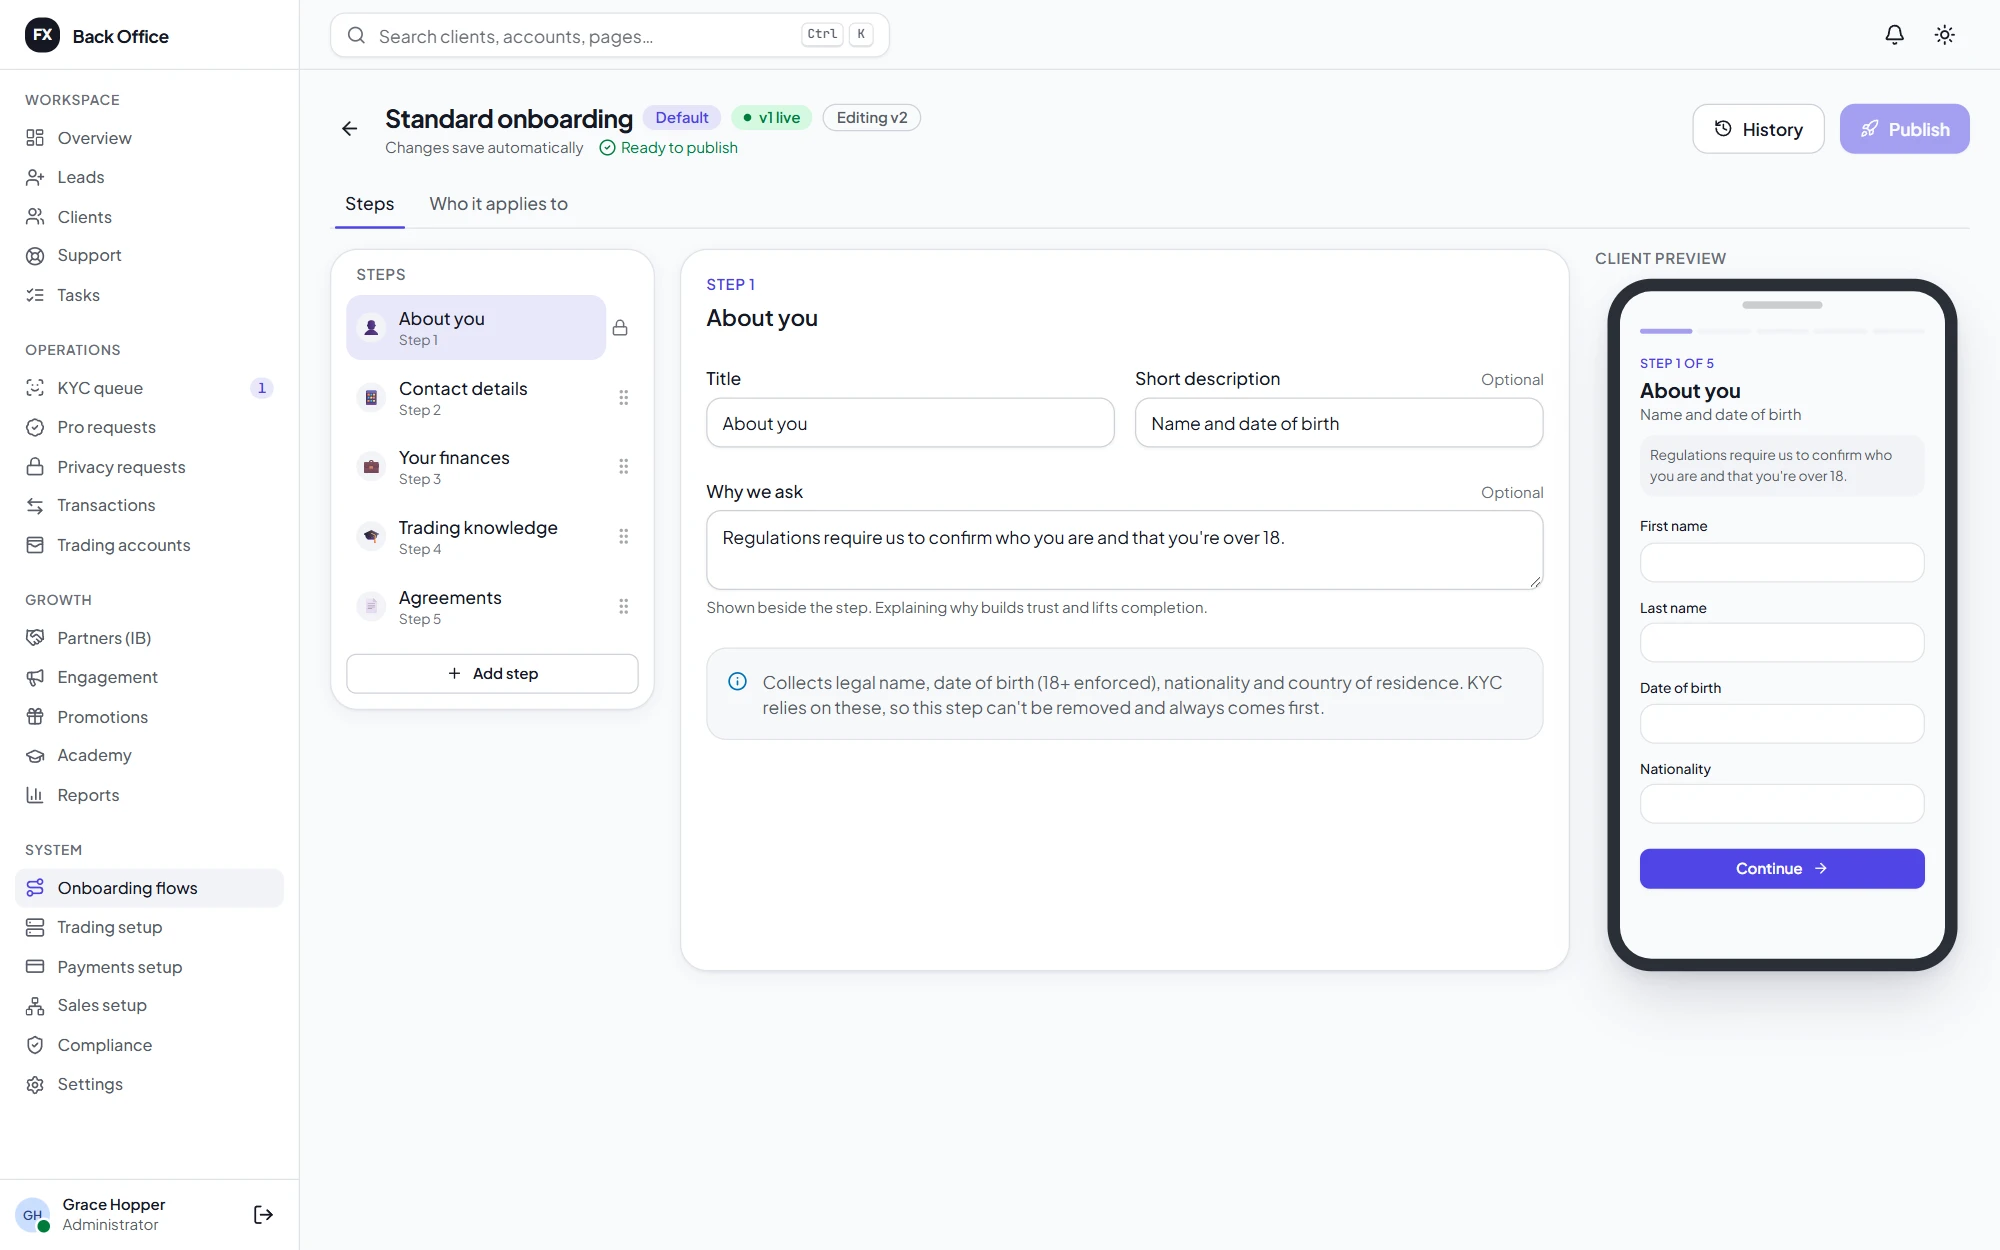Open the Promotions page

point(150,717)
